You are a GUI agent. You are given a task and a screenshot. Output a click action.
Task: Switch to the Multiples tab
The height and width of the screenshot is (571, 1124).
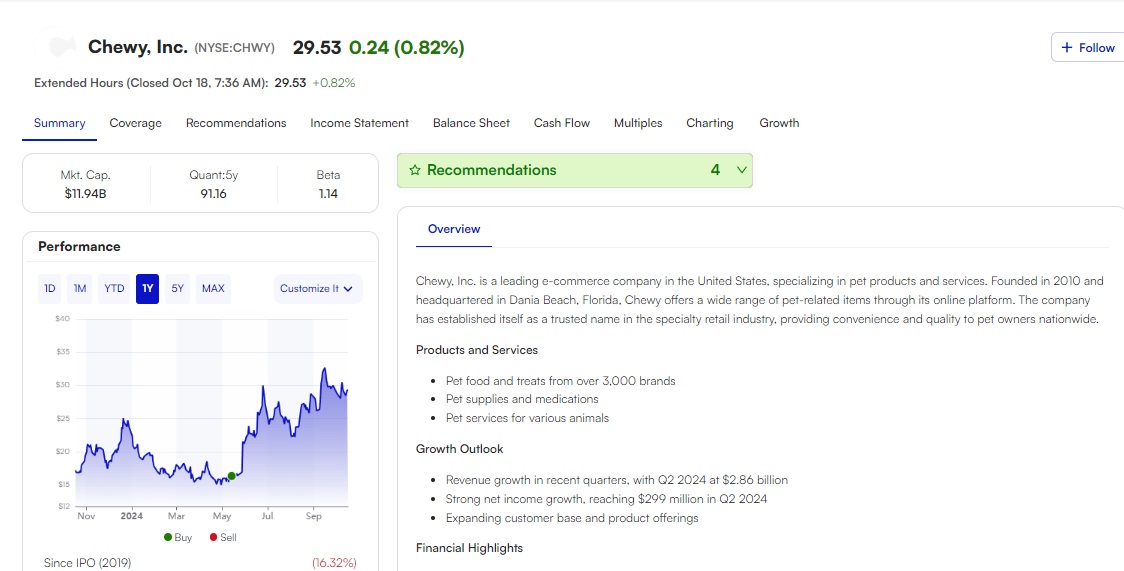[638, 123]
